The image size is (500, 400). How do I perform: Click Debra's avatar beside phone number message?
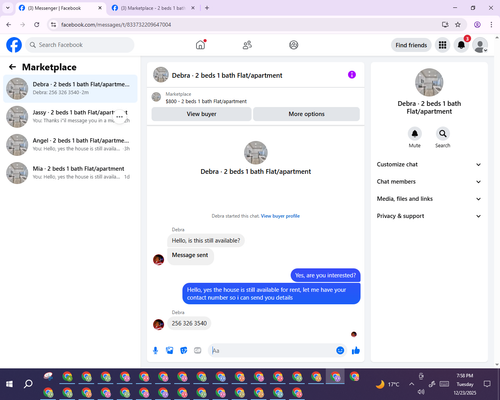[158, 324]
